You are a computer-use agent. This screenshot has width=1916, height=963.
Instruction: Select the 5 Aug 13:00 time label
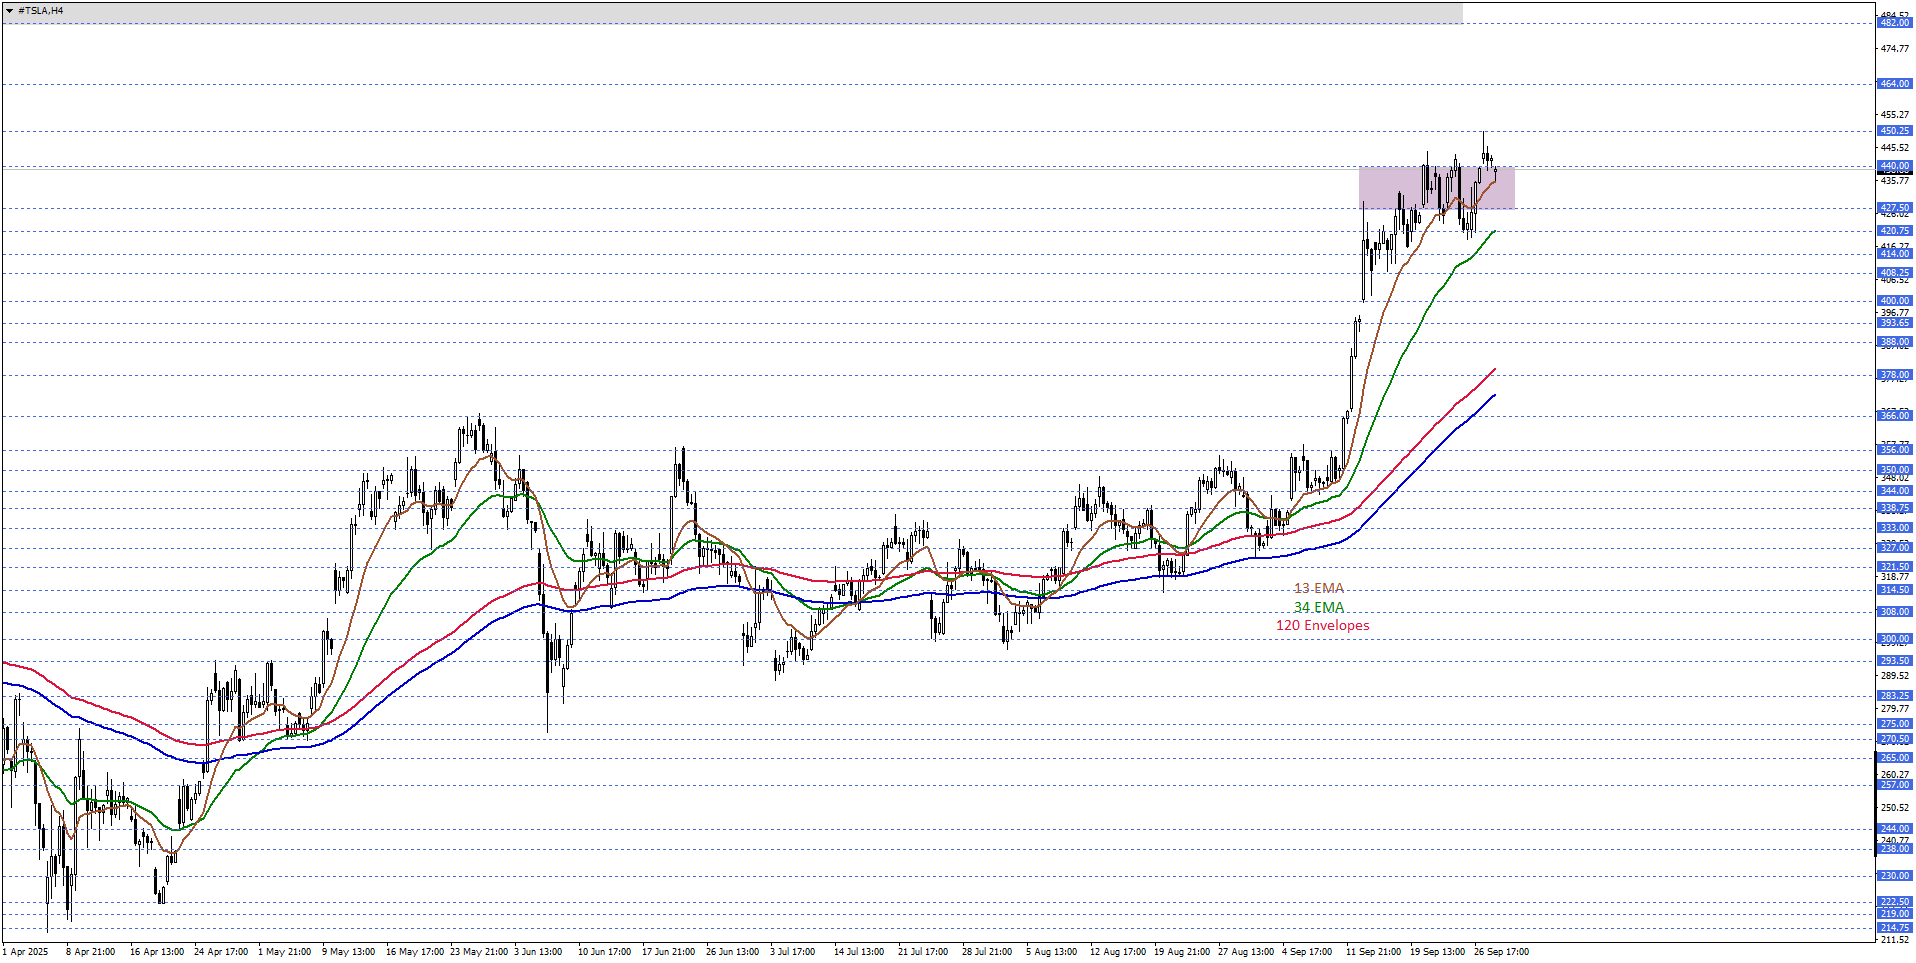click(1051, 951)
